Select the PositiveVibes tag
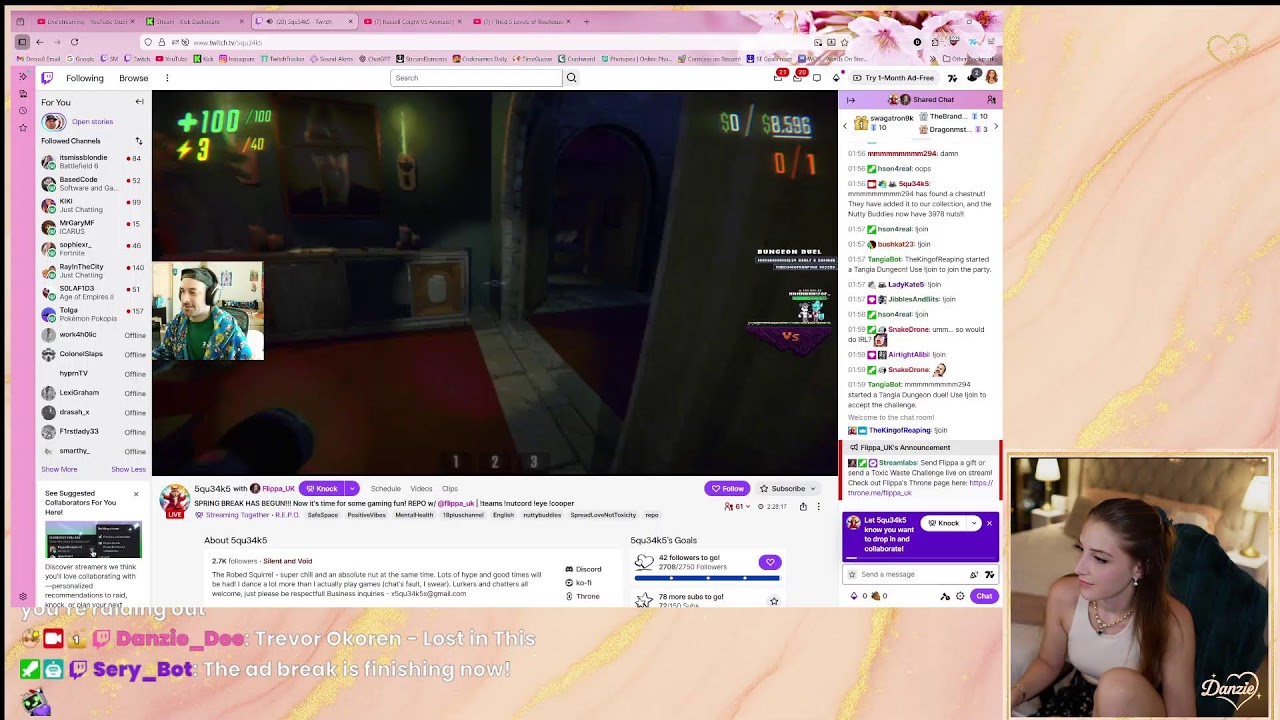Screen dimensions: 1280x720 click(x=366, y=515)
